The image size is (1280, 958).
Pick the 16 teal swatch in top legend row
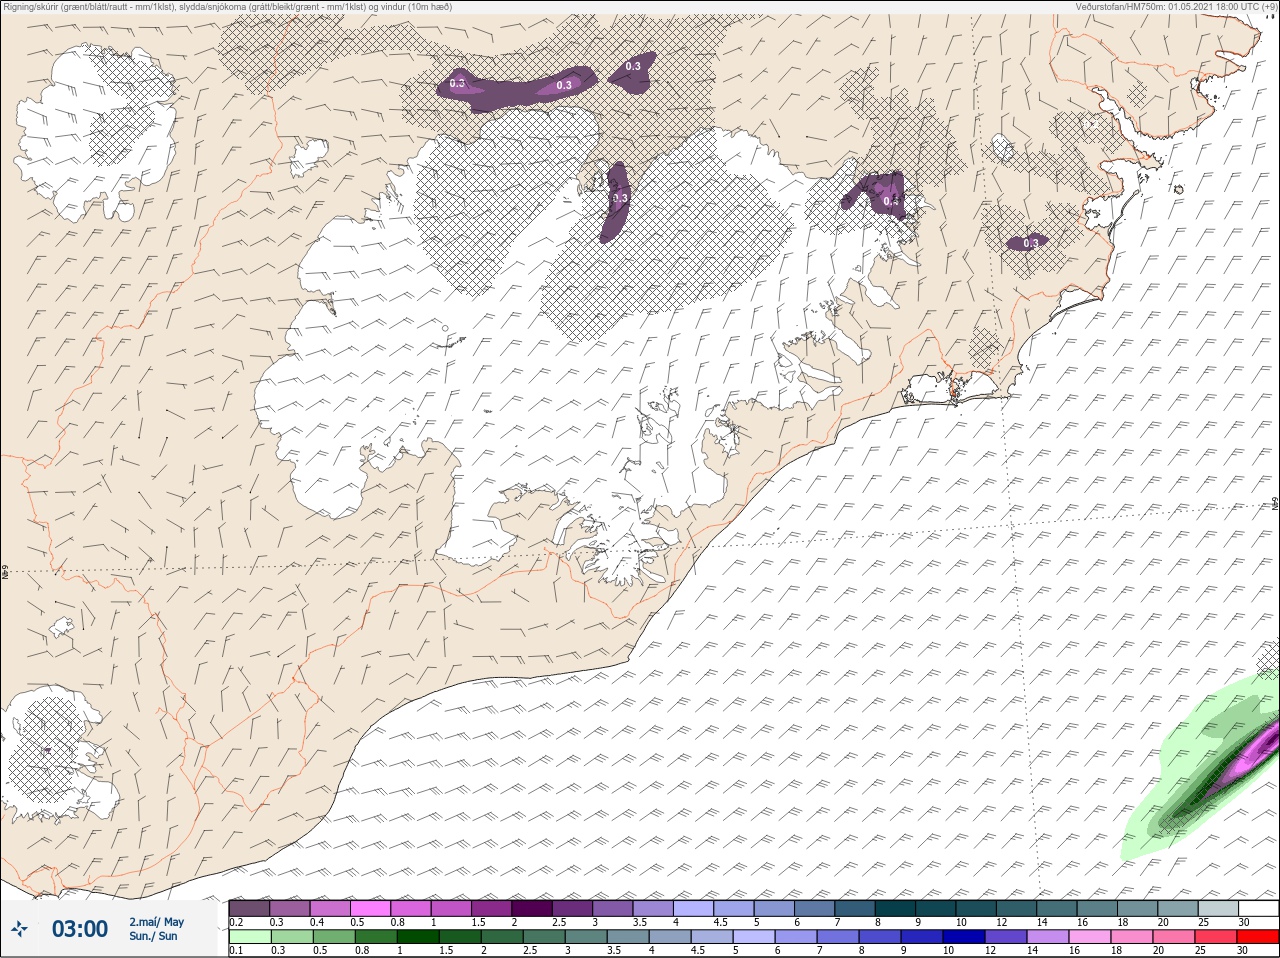(1098, 908)
